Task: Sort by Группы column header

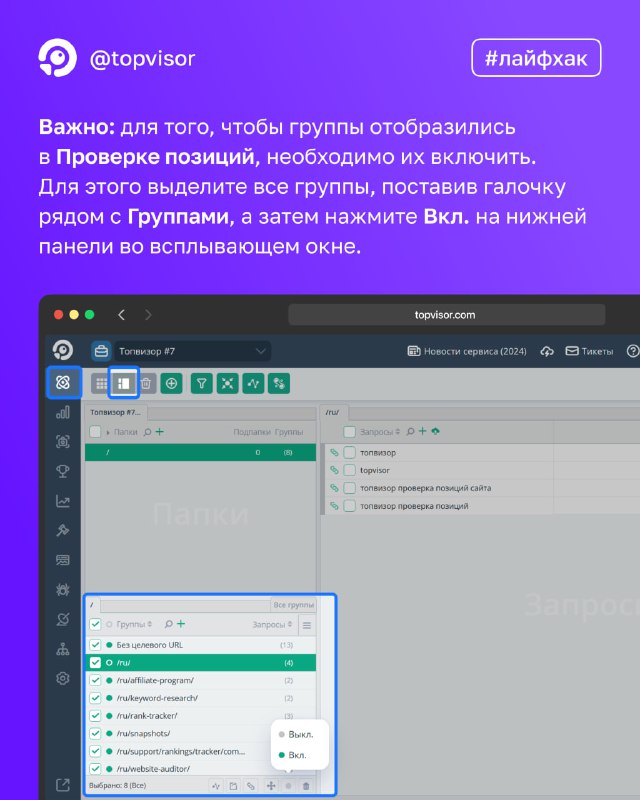Action: tap(134, 624)
